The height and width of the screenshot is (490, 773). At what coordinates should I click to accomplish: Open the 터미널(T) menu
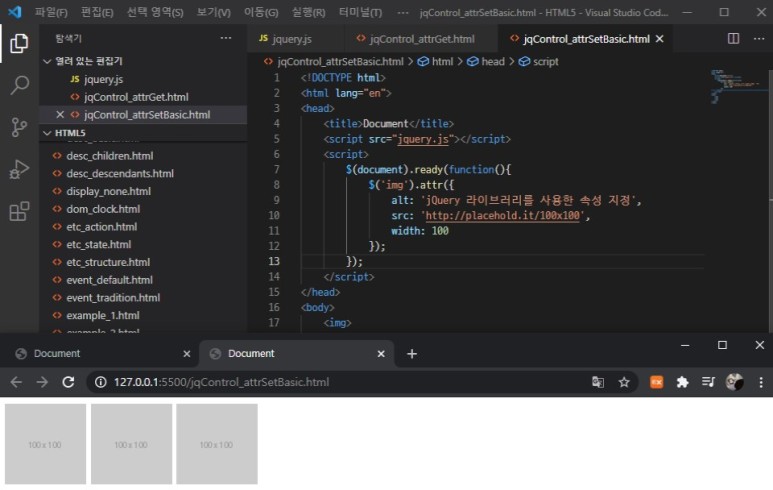tap(360, 12)
